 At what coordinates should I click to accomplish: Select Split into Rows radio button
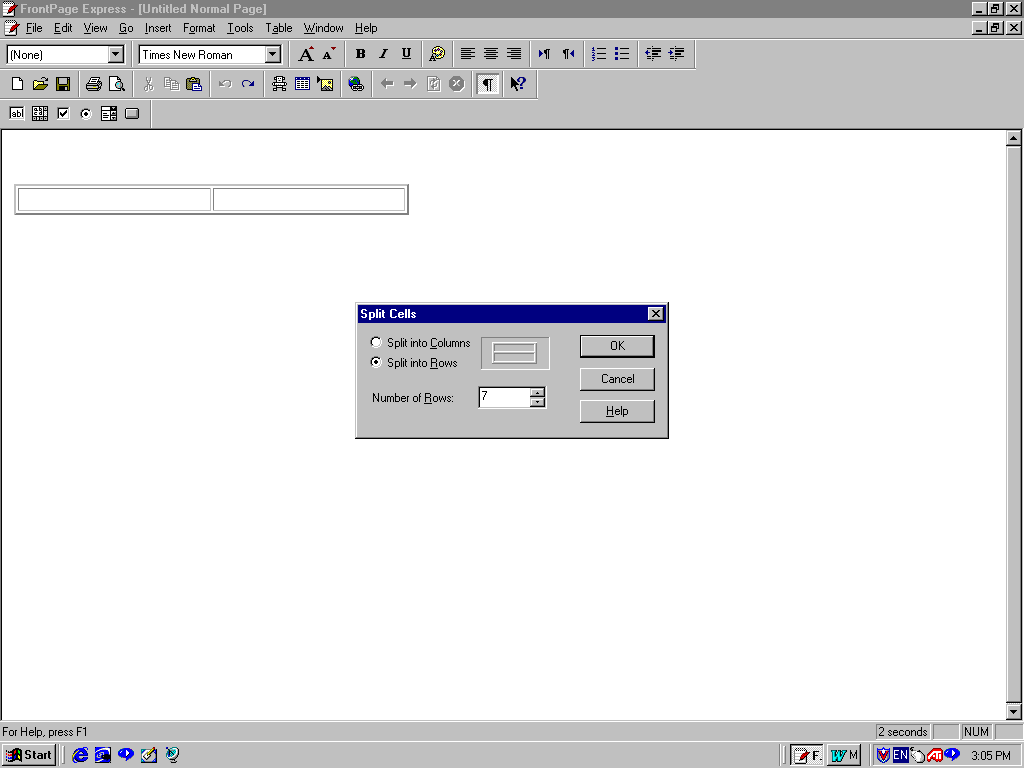click(376, 362)
